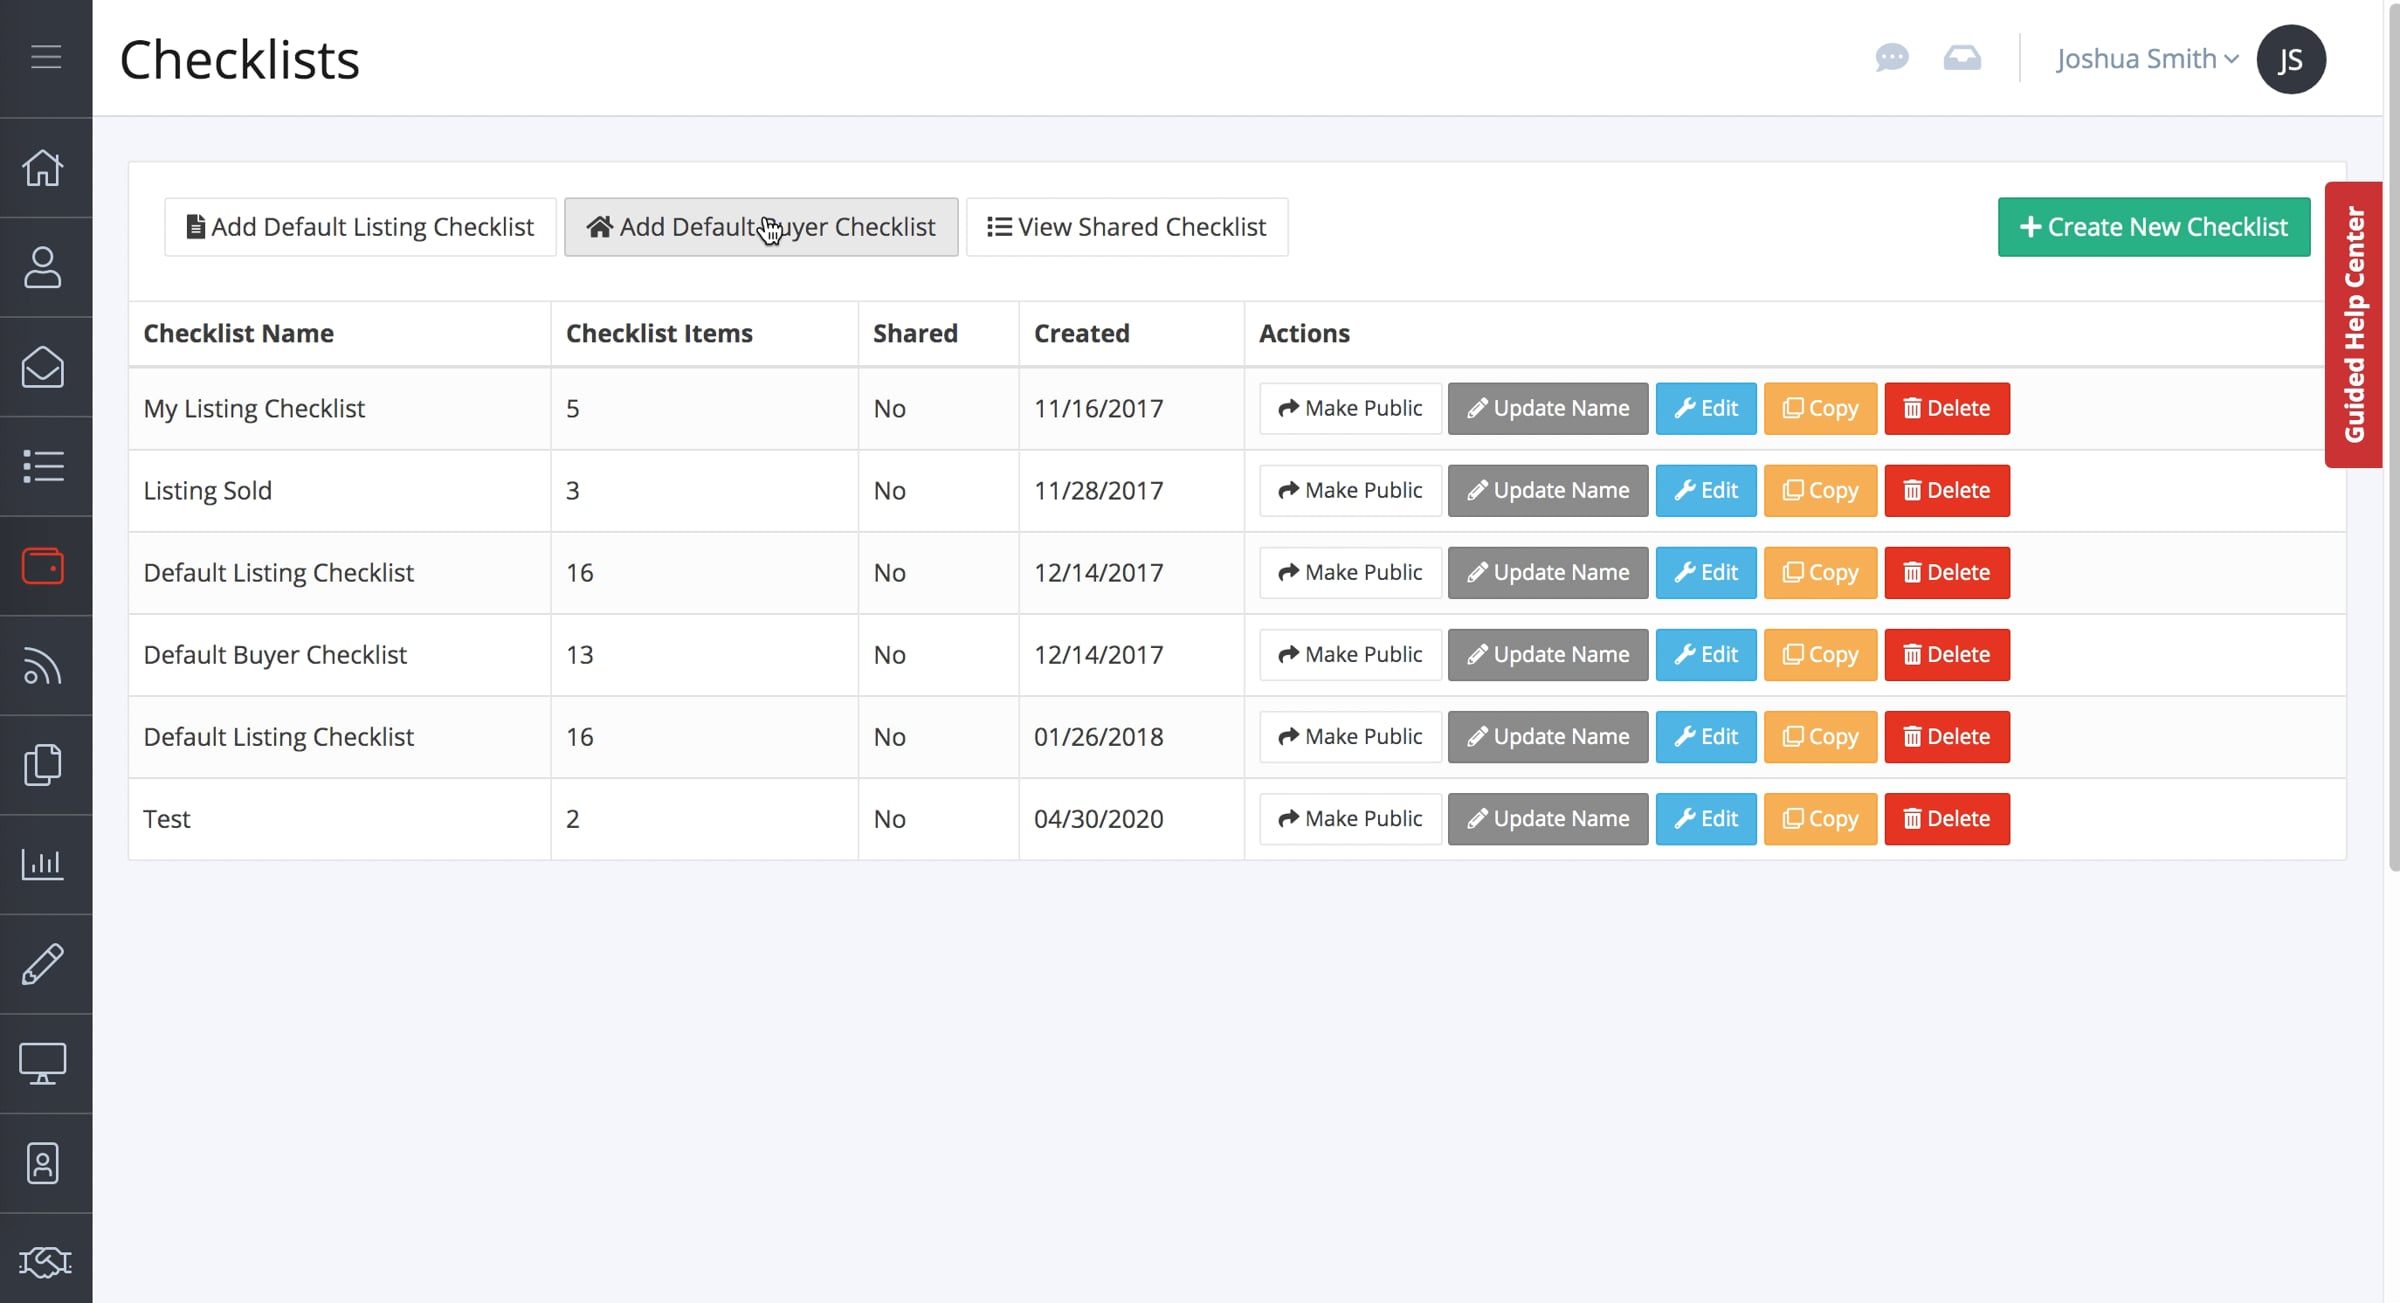This screenshot has width=2400, height=1303.
Task: Click the Checklists page title
Action: (x=239, y=59)
